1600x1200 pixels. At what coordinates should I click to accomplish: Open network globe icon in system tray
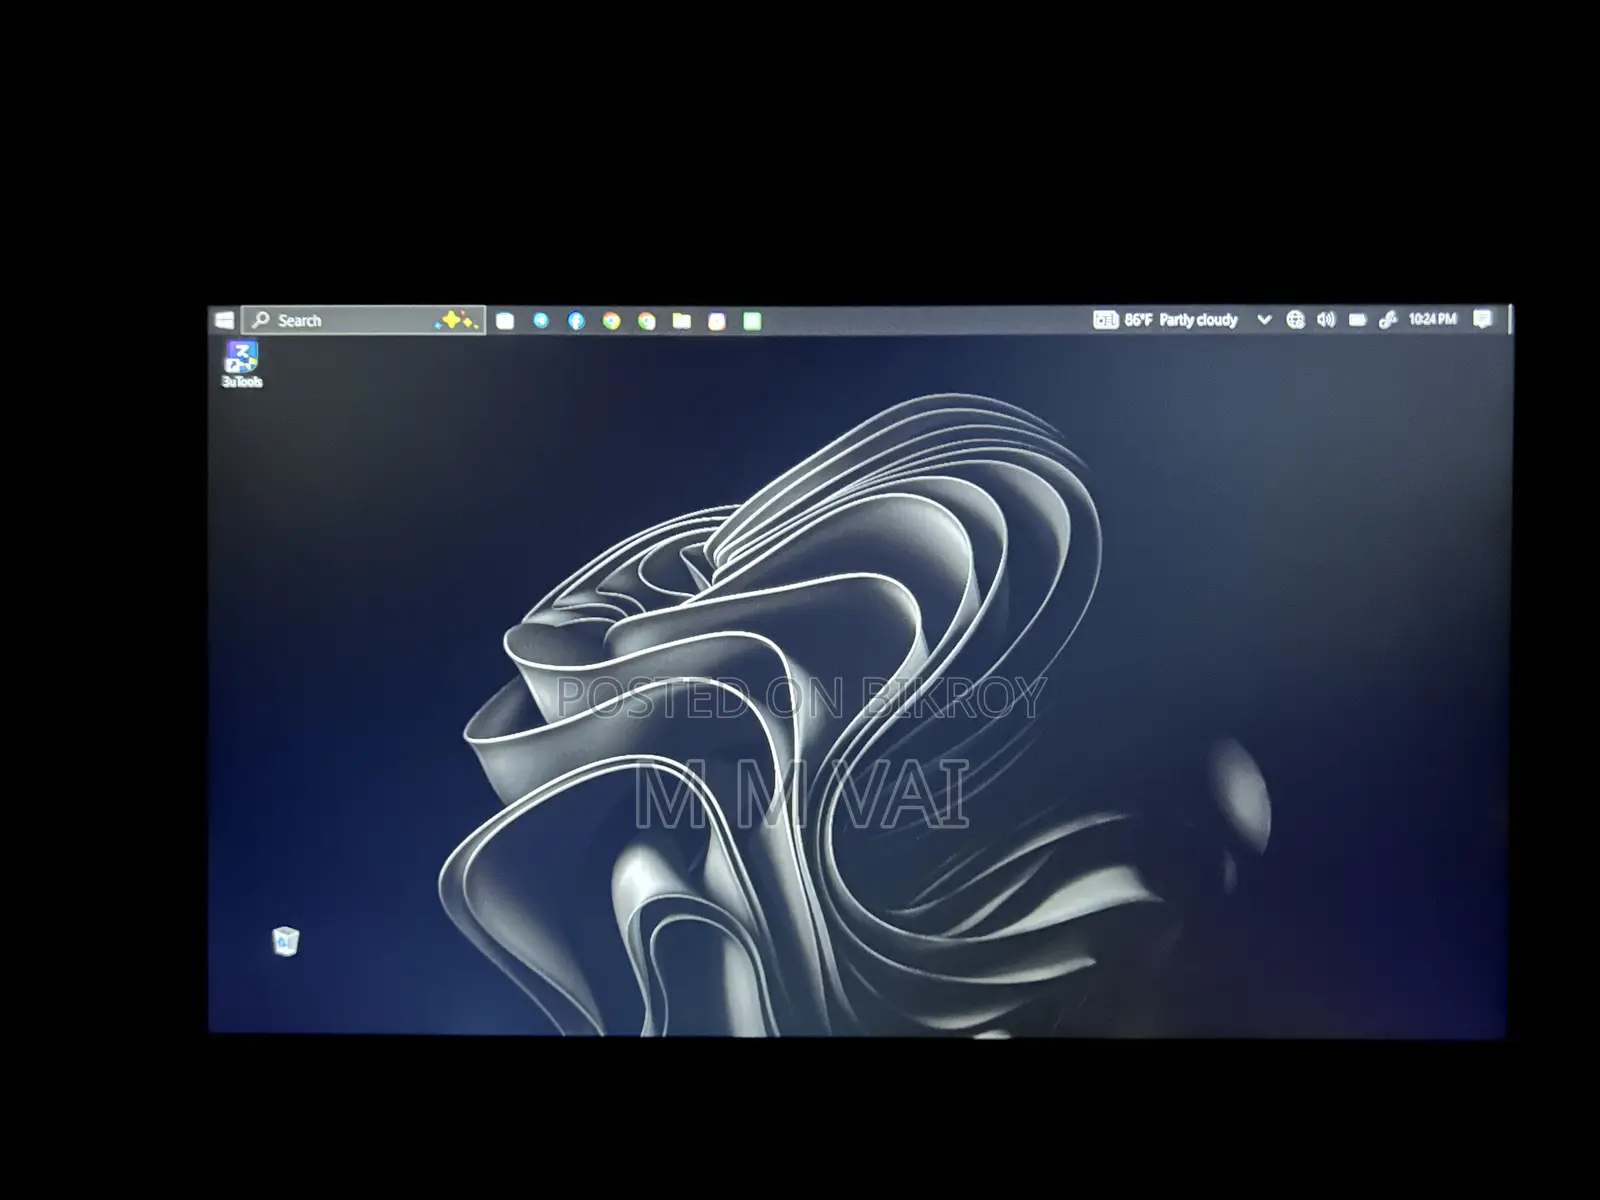(x=1295, y=320)
